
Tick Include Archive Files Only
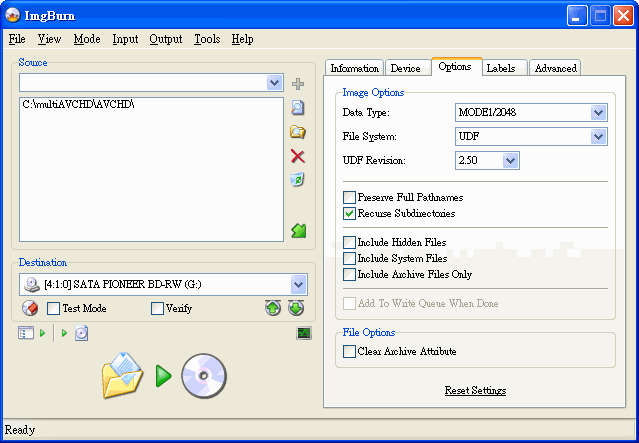349,274
